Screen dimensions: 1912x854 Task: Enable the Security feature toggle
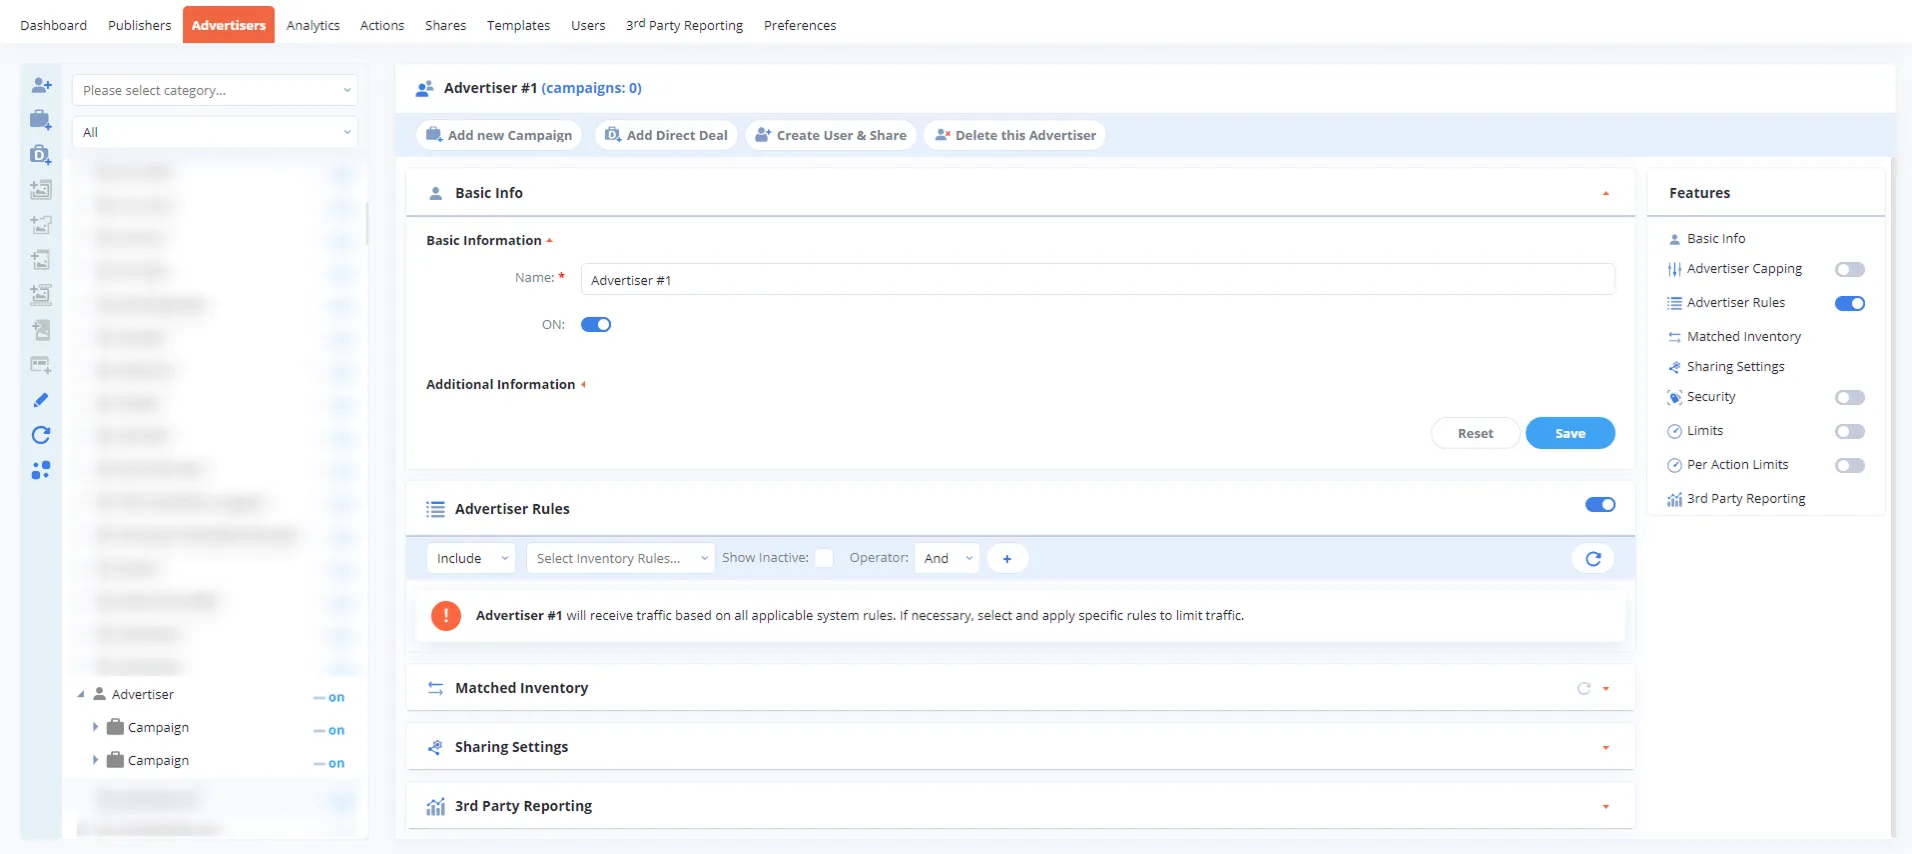click(1850, 397)
